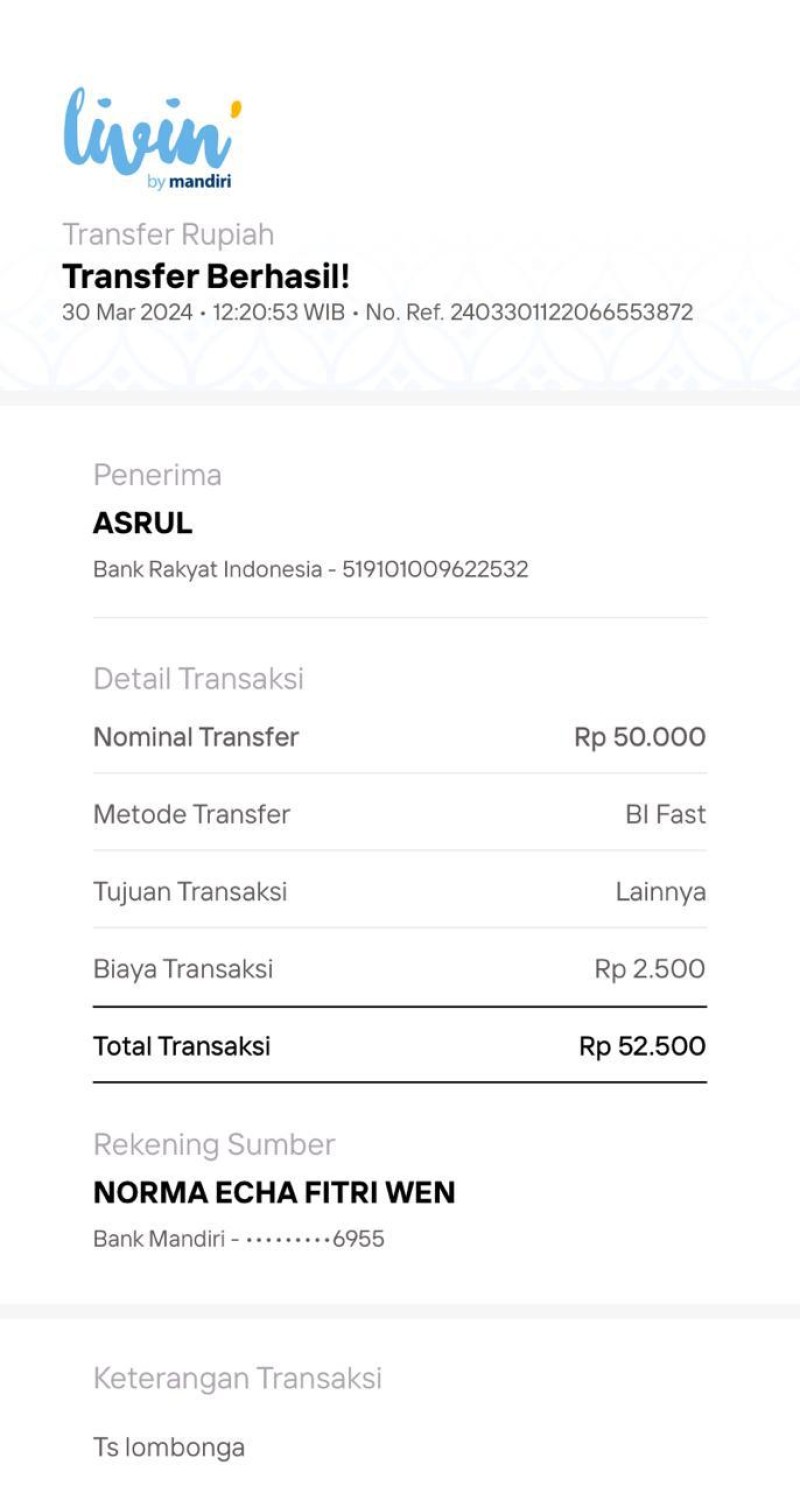Click the transaction date 30 Mar 2024
800x1493 pixels.
point(127,312)
